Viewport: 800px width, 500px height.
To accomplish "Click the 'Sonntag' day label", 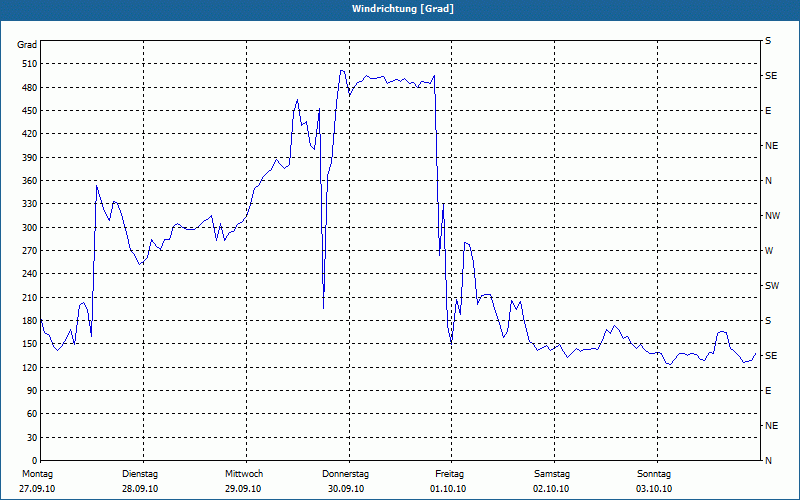I will tap(654, 474).
